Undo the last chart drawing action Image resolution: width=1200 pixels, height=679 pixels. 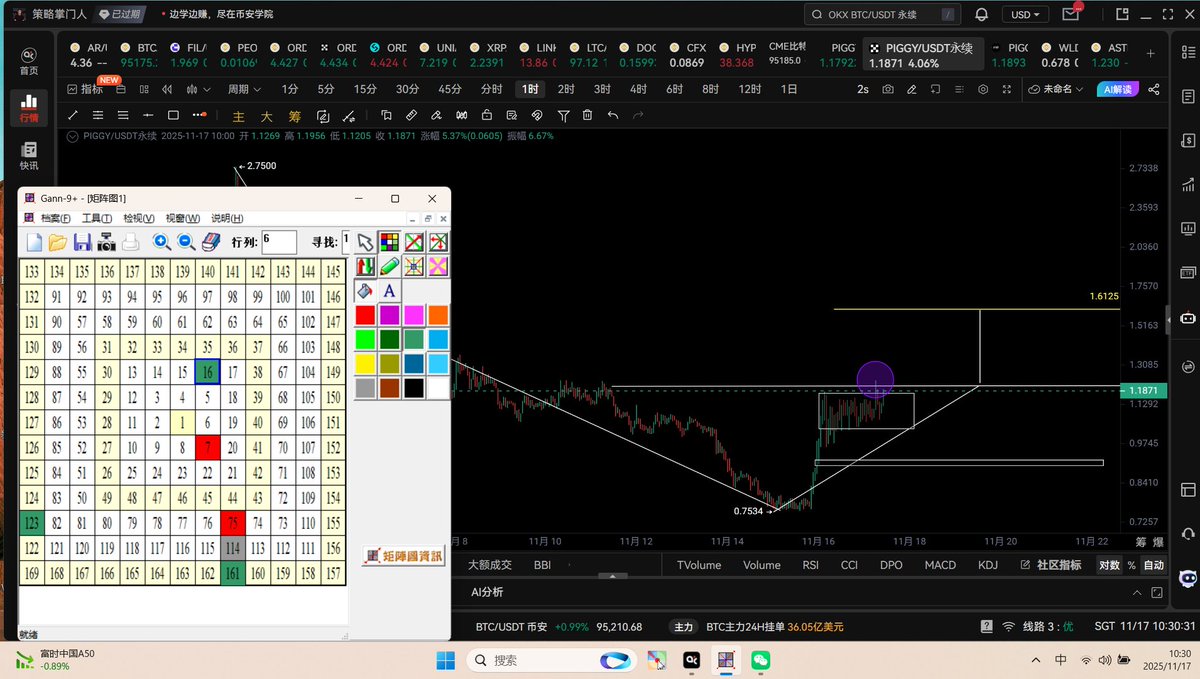click(x=613, y=115)
